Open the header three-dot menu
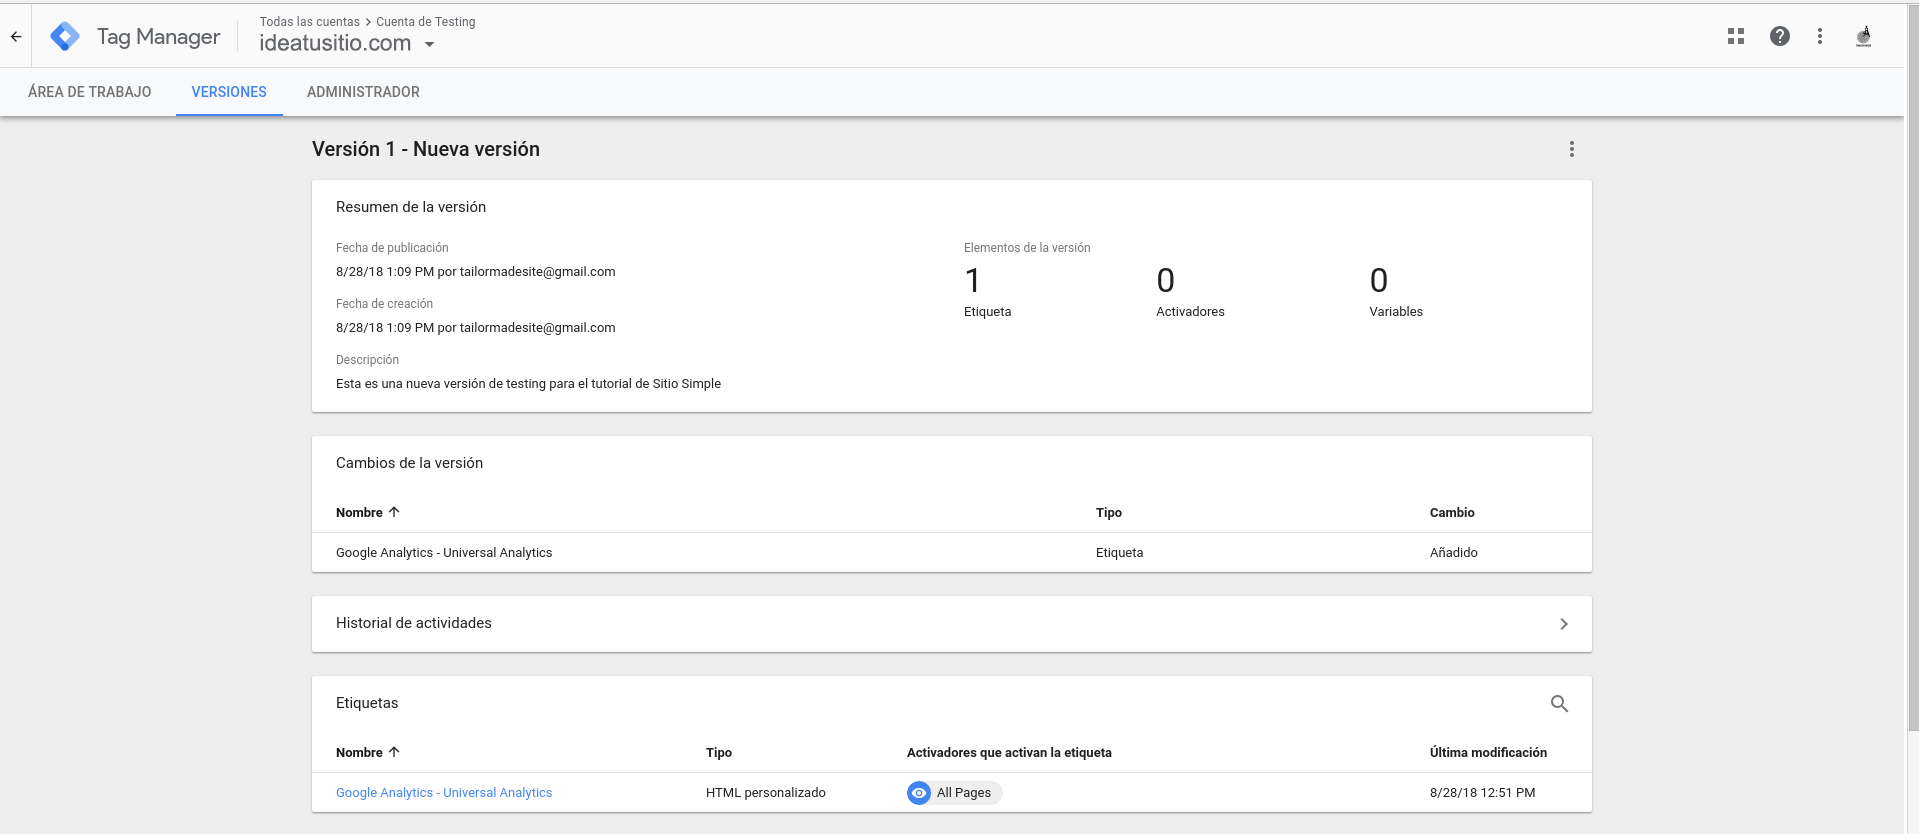 point(1819,36)
